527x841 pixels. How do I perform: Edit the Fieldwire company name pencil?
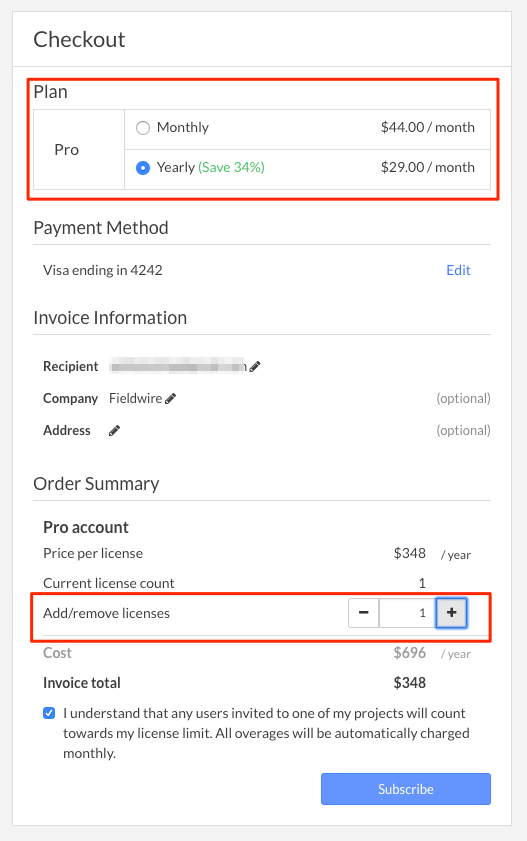tap(170, 399)
